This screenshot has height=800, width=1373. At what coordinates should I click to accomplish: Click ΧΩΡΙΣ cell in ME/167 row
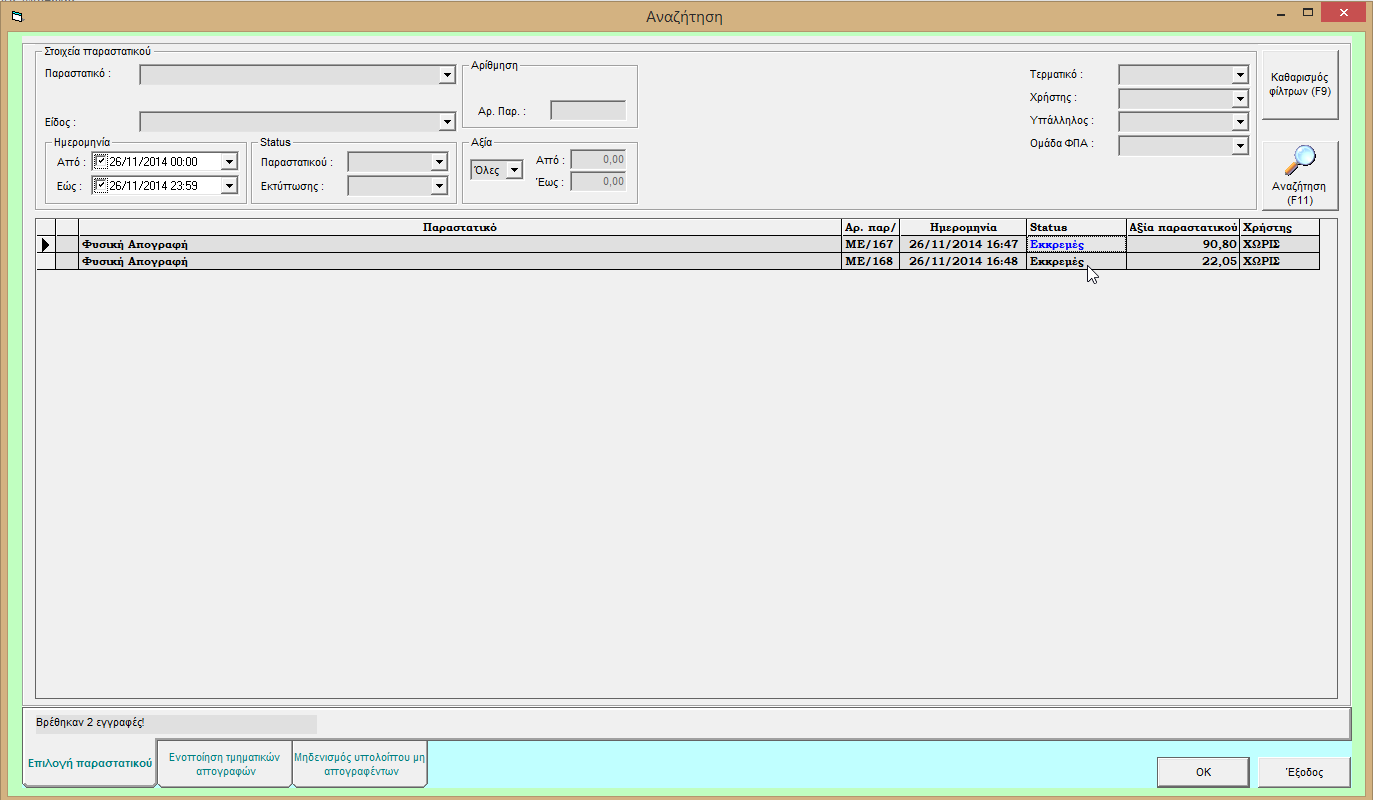[1280, 244]
